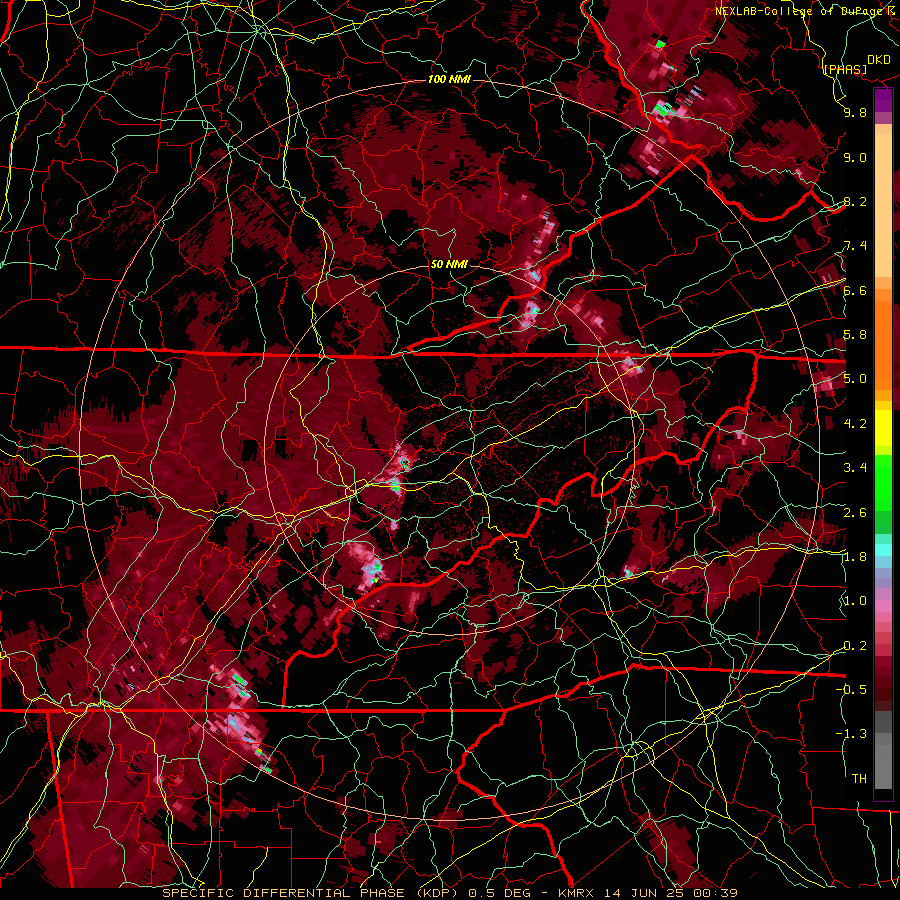Click the 5.8 value on the color scale

855,335
